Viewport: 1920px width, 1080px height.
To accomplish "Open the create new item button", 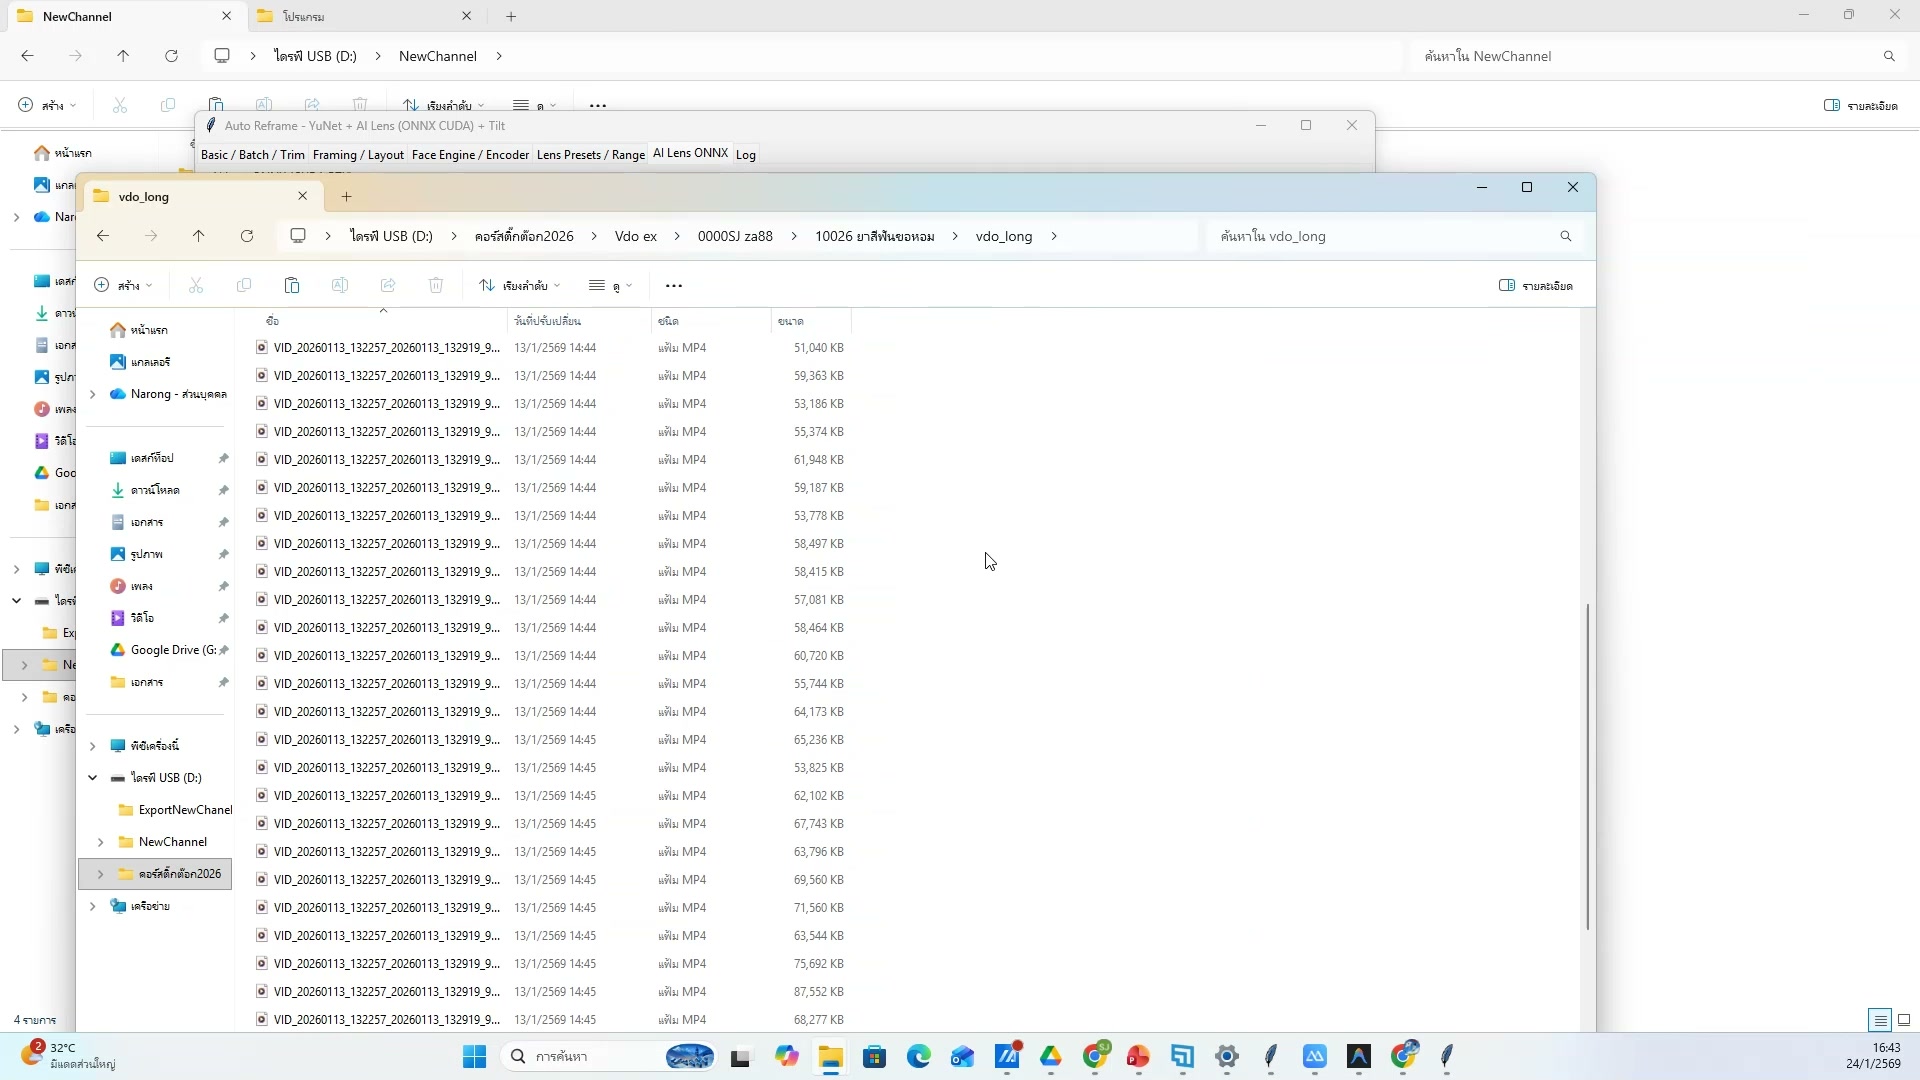I will coord(122,286).
